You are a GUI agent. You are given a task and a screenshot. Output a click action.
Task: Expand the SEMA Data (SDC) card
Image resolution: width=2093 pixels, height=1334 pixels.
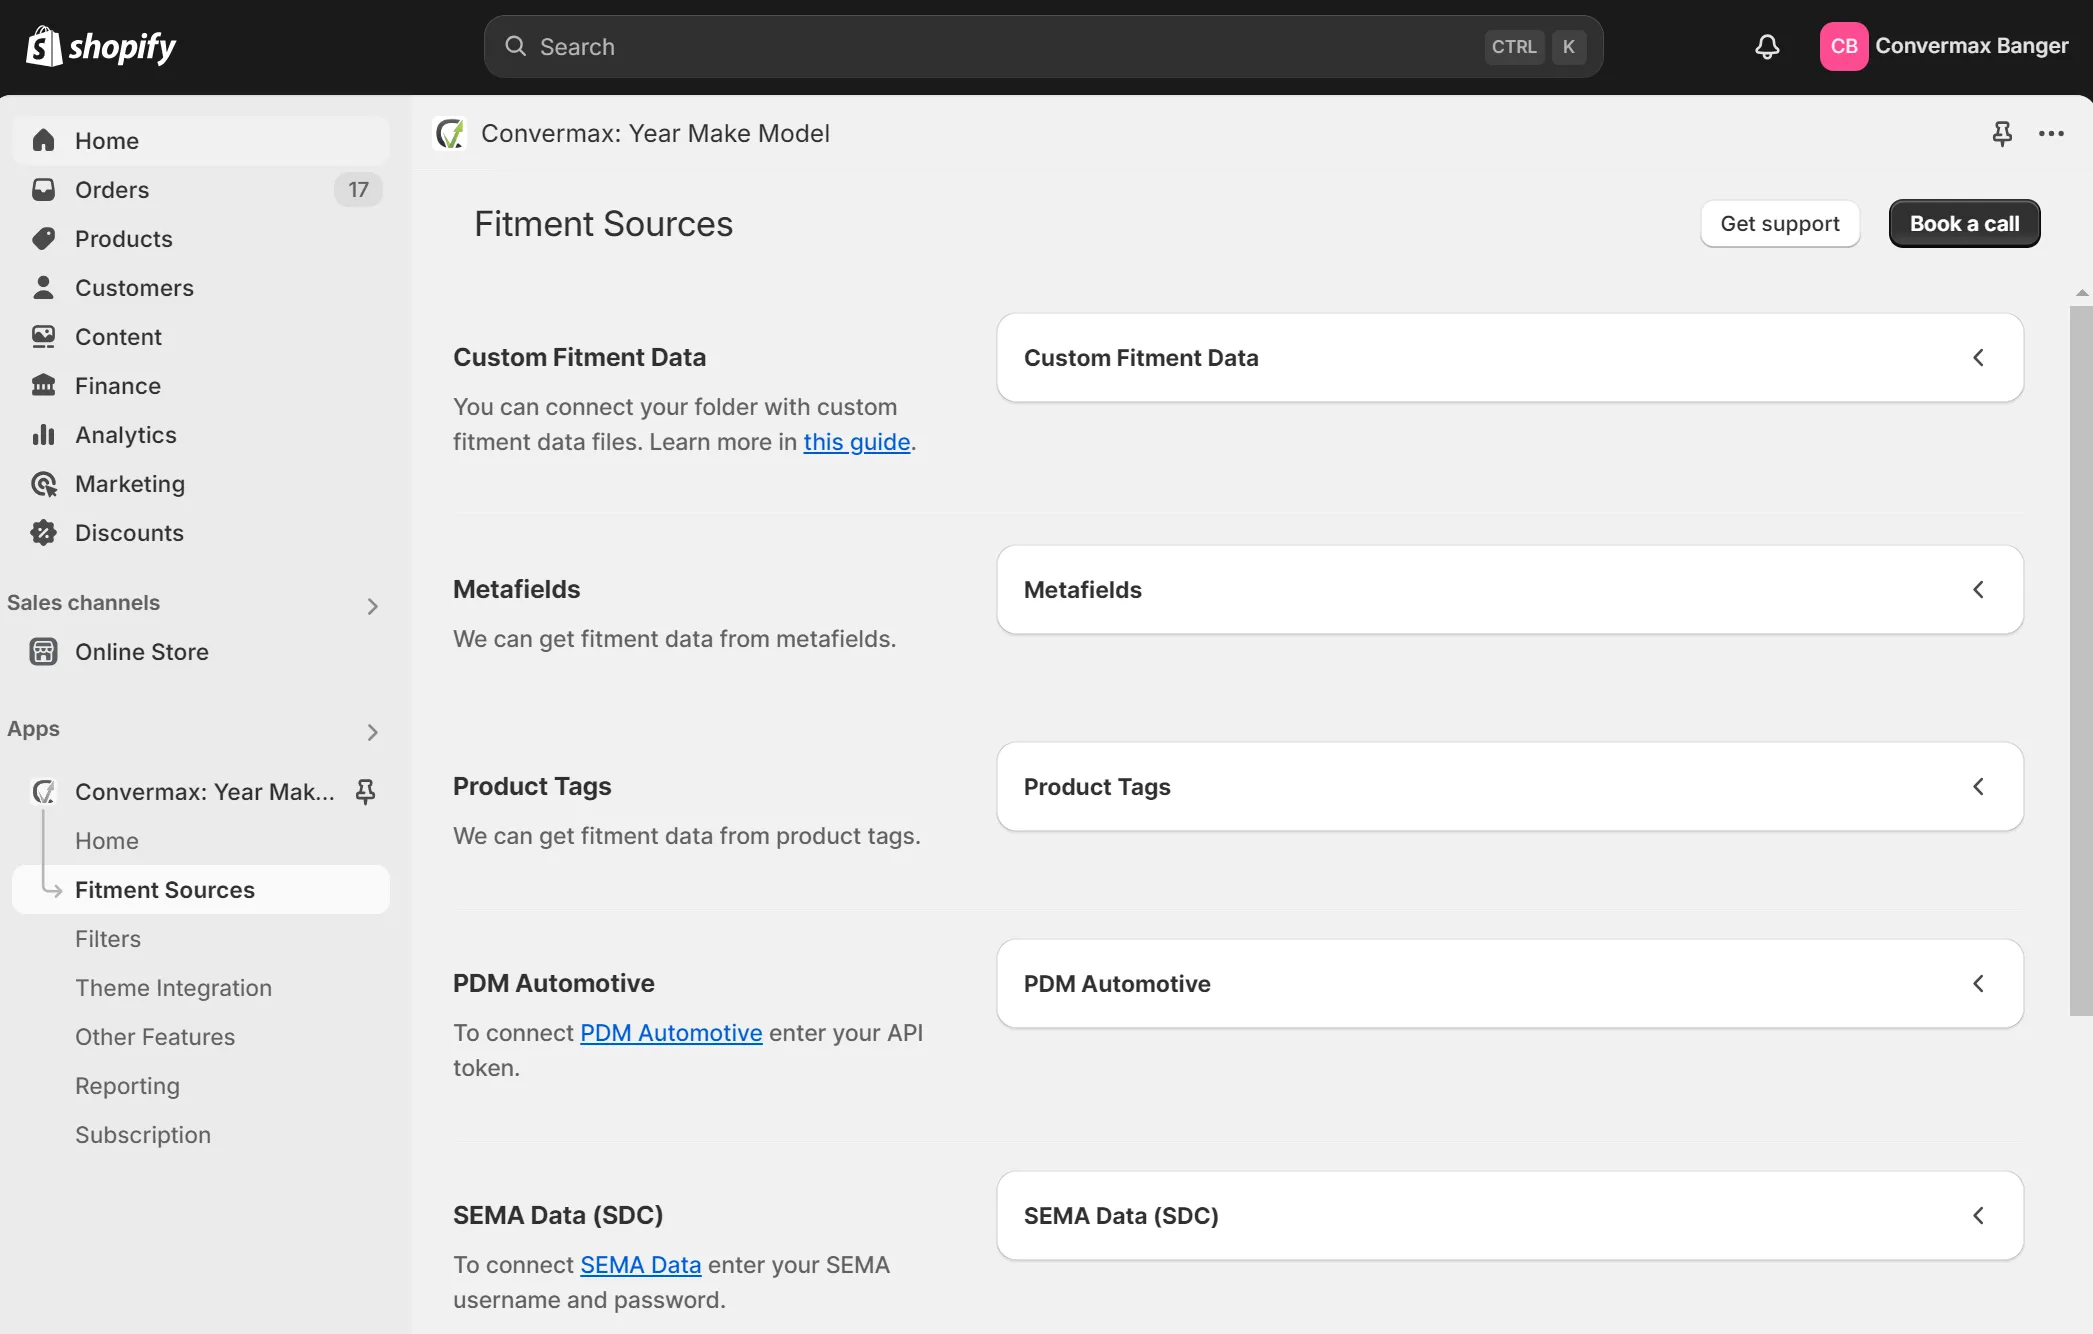(1977, 1215)
